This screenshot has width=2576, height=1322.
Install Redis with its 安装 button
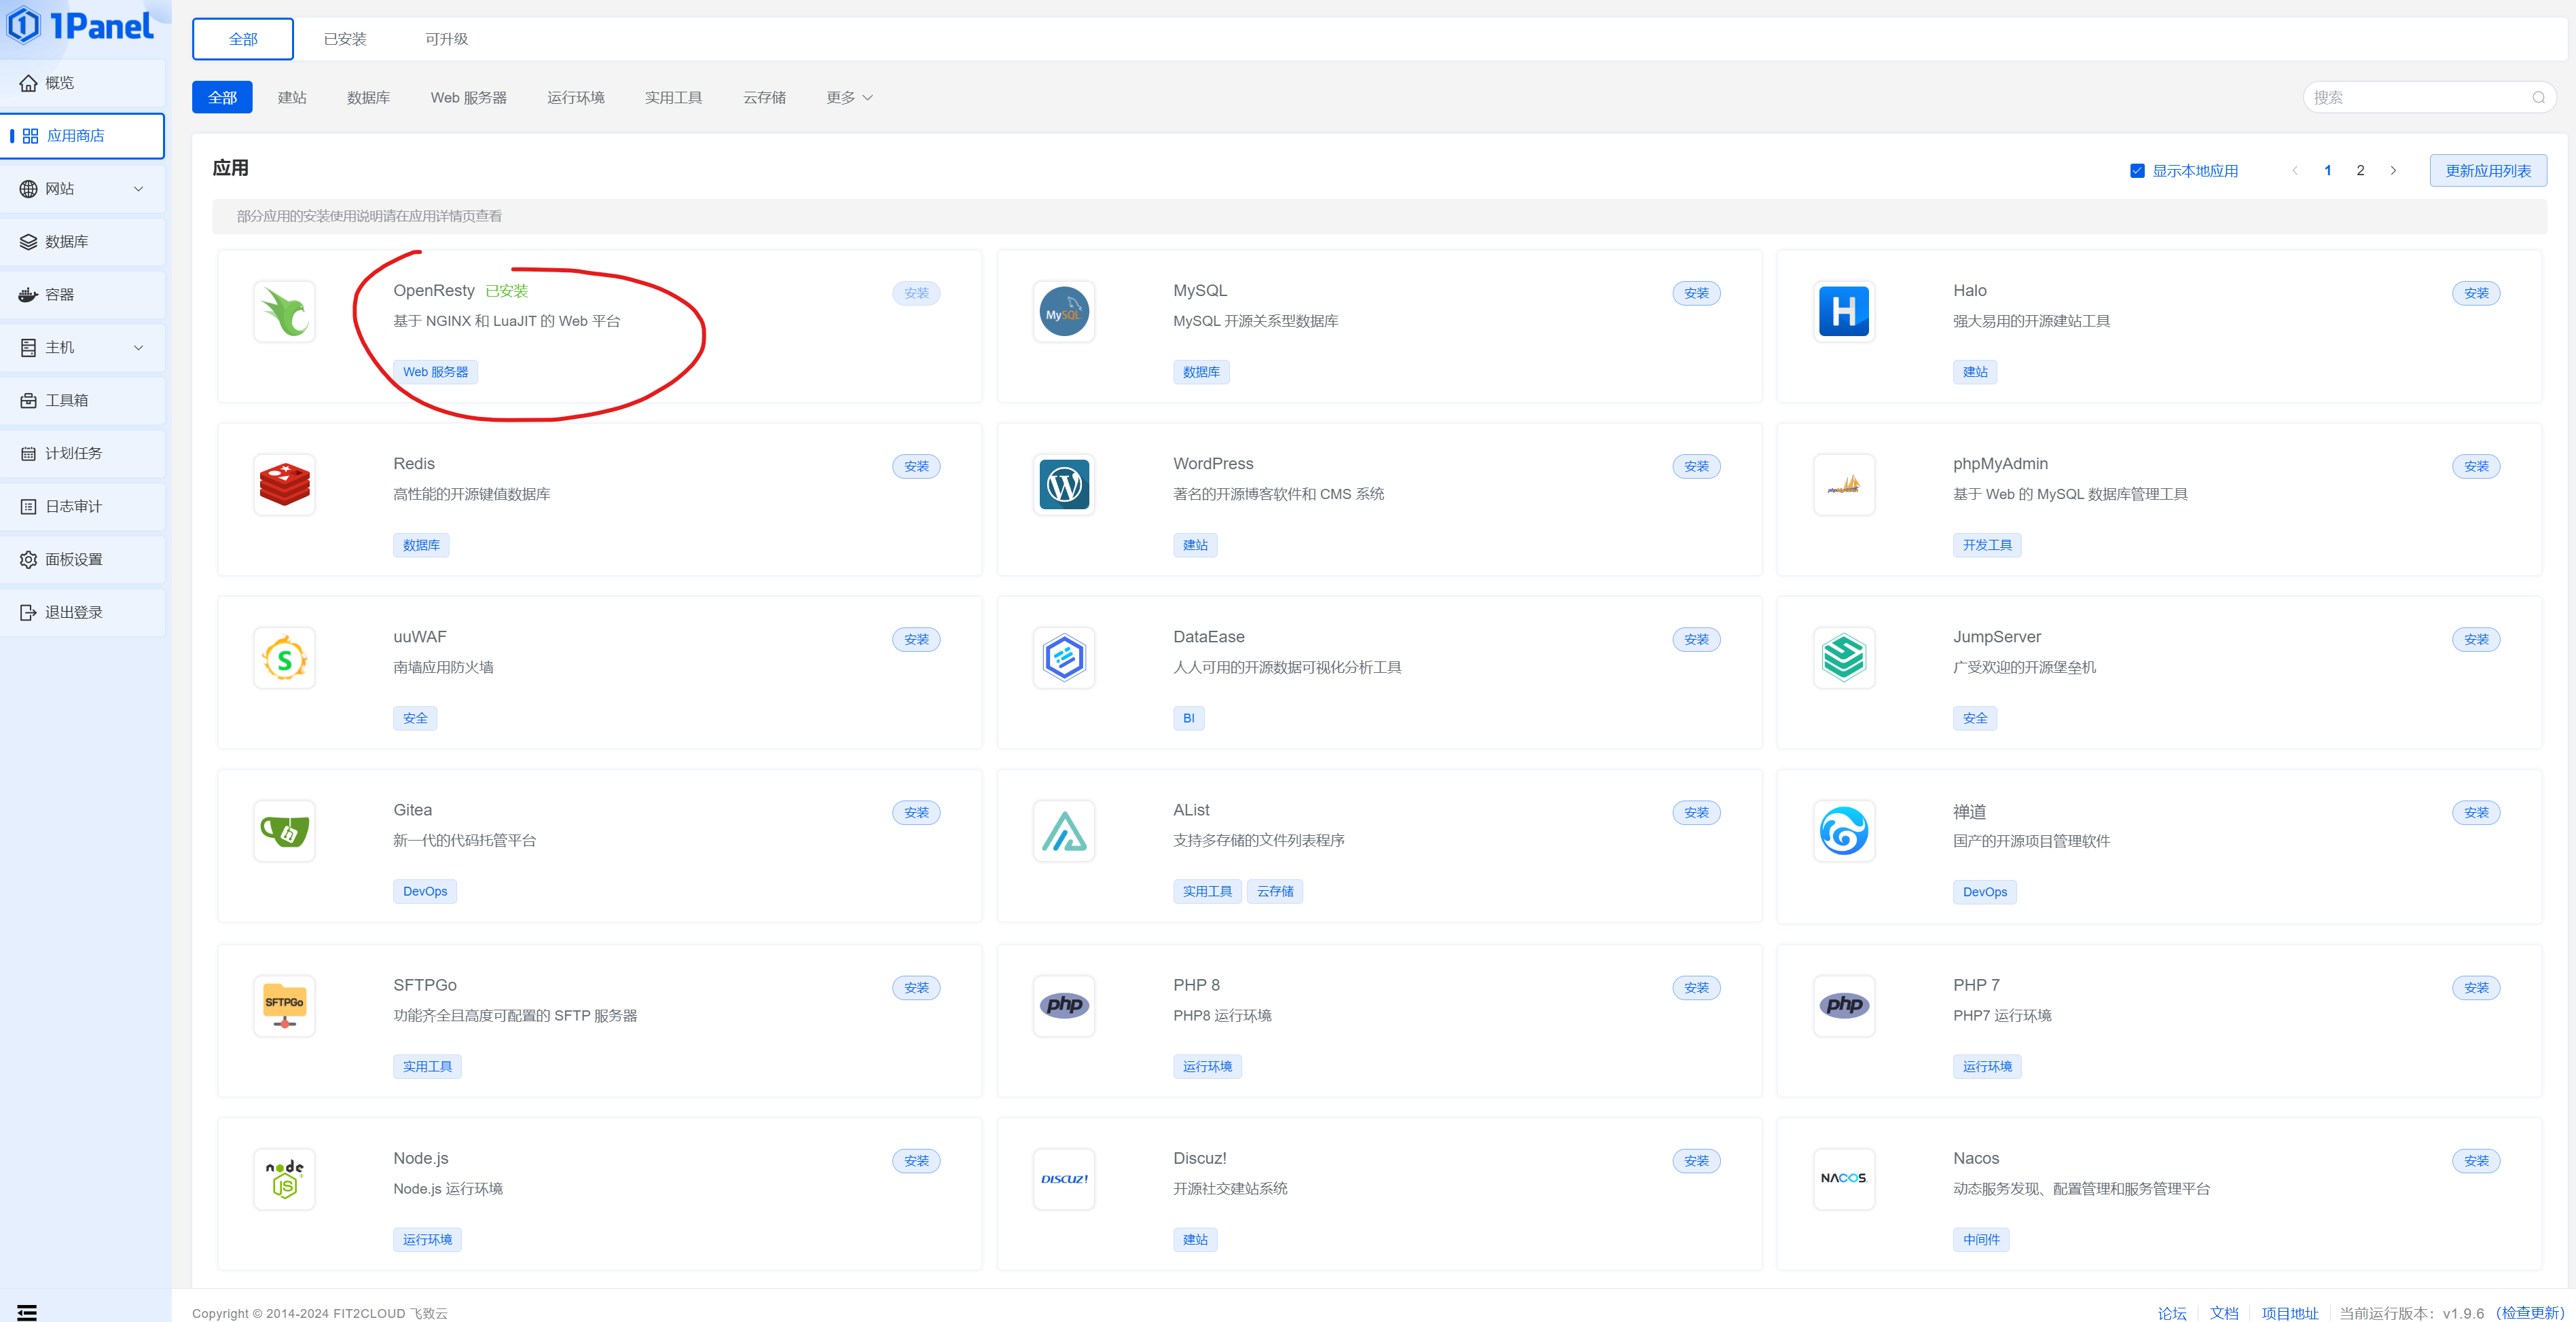tap(916, 467)
